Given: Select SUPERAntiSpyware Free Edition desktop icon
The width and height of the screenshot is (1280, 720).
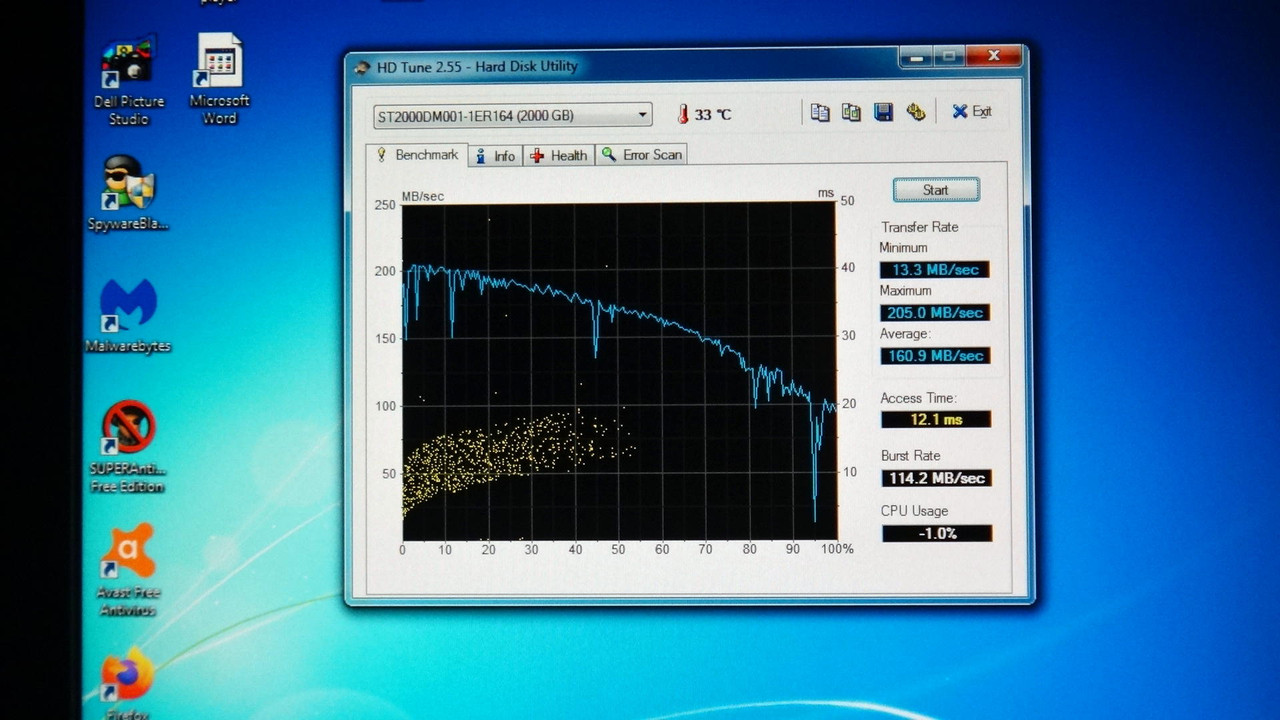Looking at the screenshot, I should coord(127,447).
